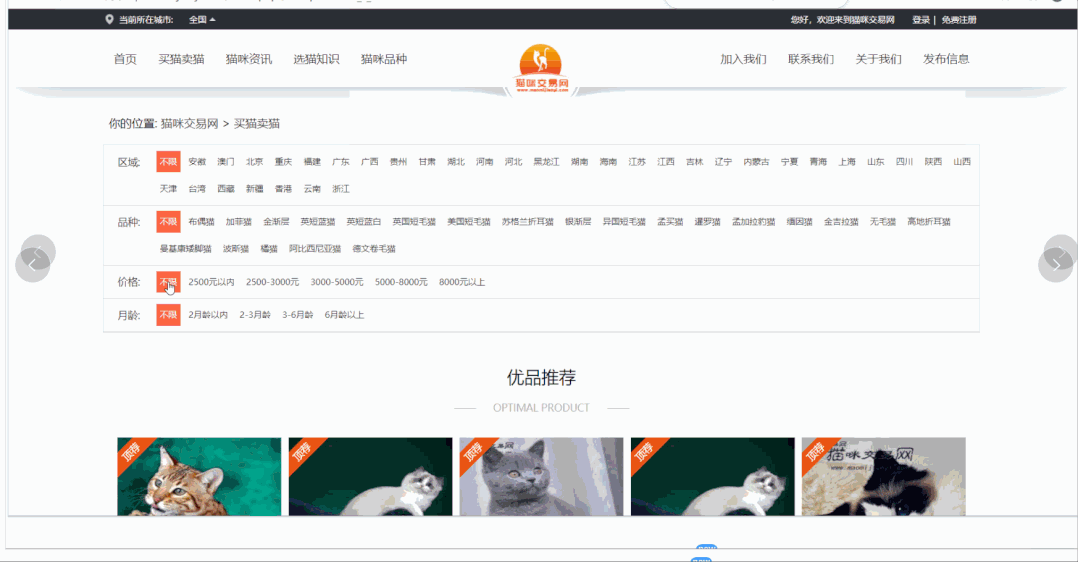Open the 猫咪品种 navigation item
The width and height of the screenshot is (1078, 562).
[x=384, y=59]
